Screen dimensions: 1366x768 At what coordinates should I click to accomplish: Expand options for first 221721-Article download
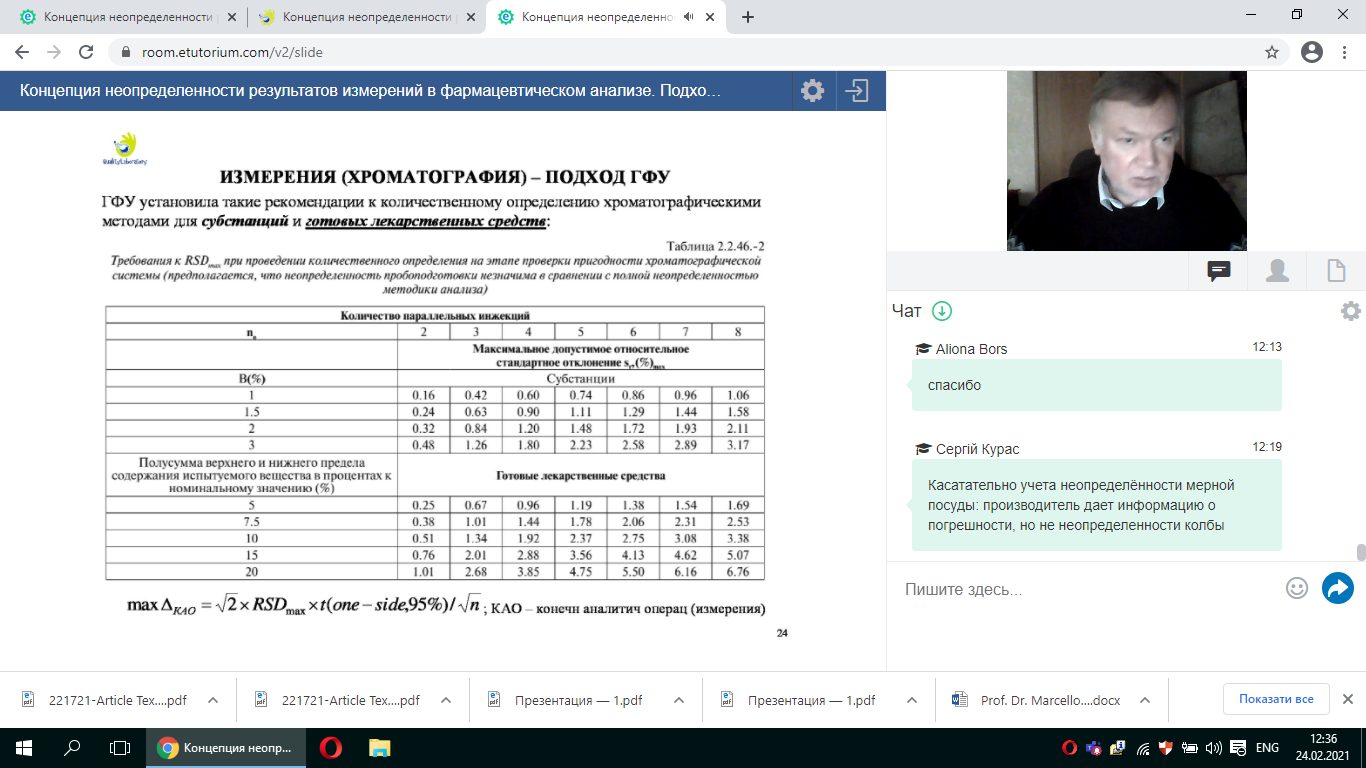(x=213, y=700)
